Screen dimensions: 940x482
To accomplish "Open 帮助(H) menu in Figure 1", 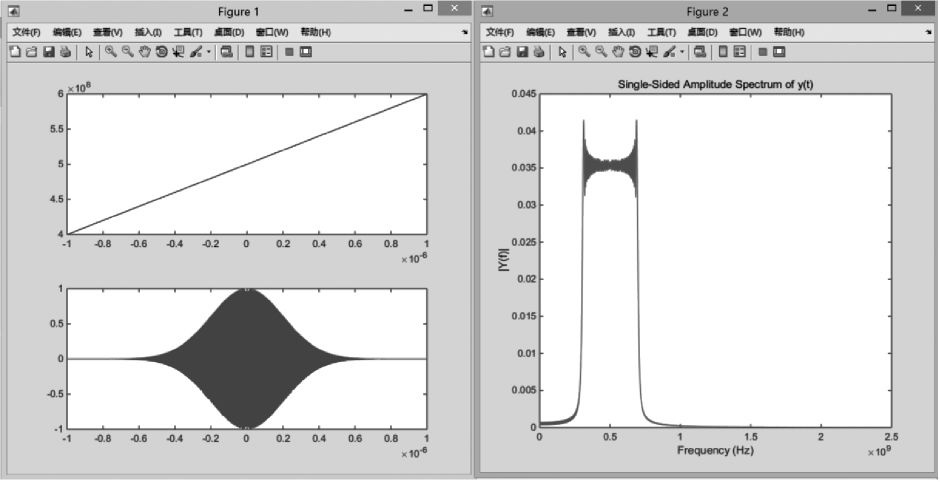I will tap(315, 32).
